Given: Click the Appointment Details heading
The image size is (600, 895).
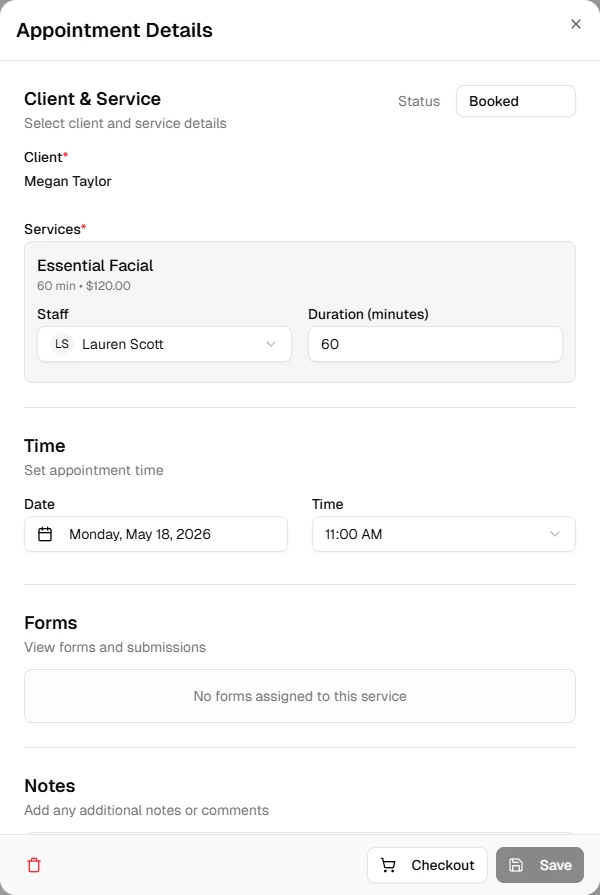Looking at the screenshot, I should click(115, 30).
